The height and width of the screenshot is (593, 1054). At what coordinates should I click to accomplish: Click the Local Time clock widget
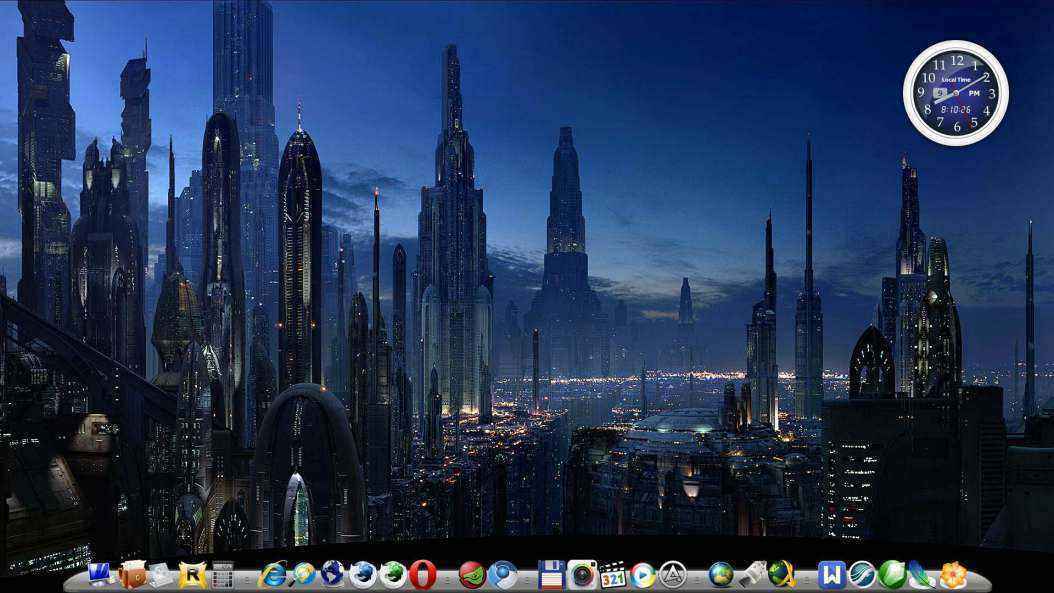[956, 93]
